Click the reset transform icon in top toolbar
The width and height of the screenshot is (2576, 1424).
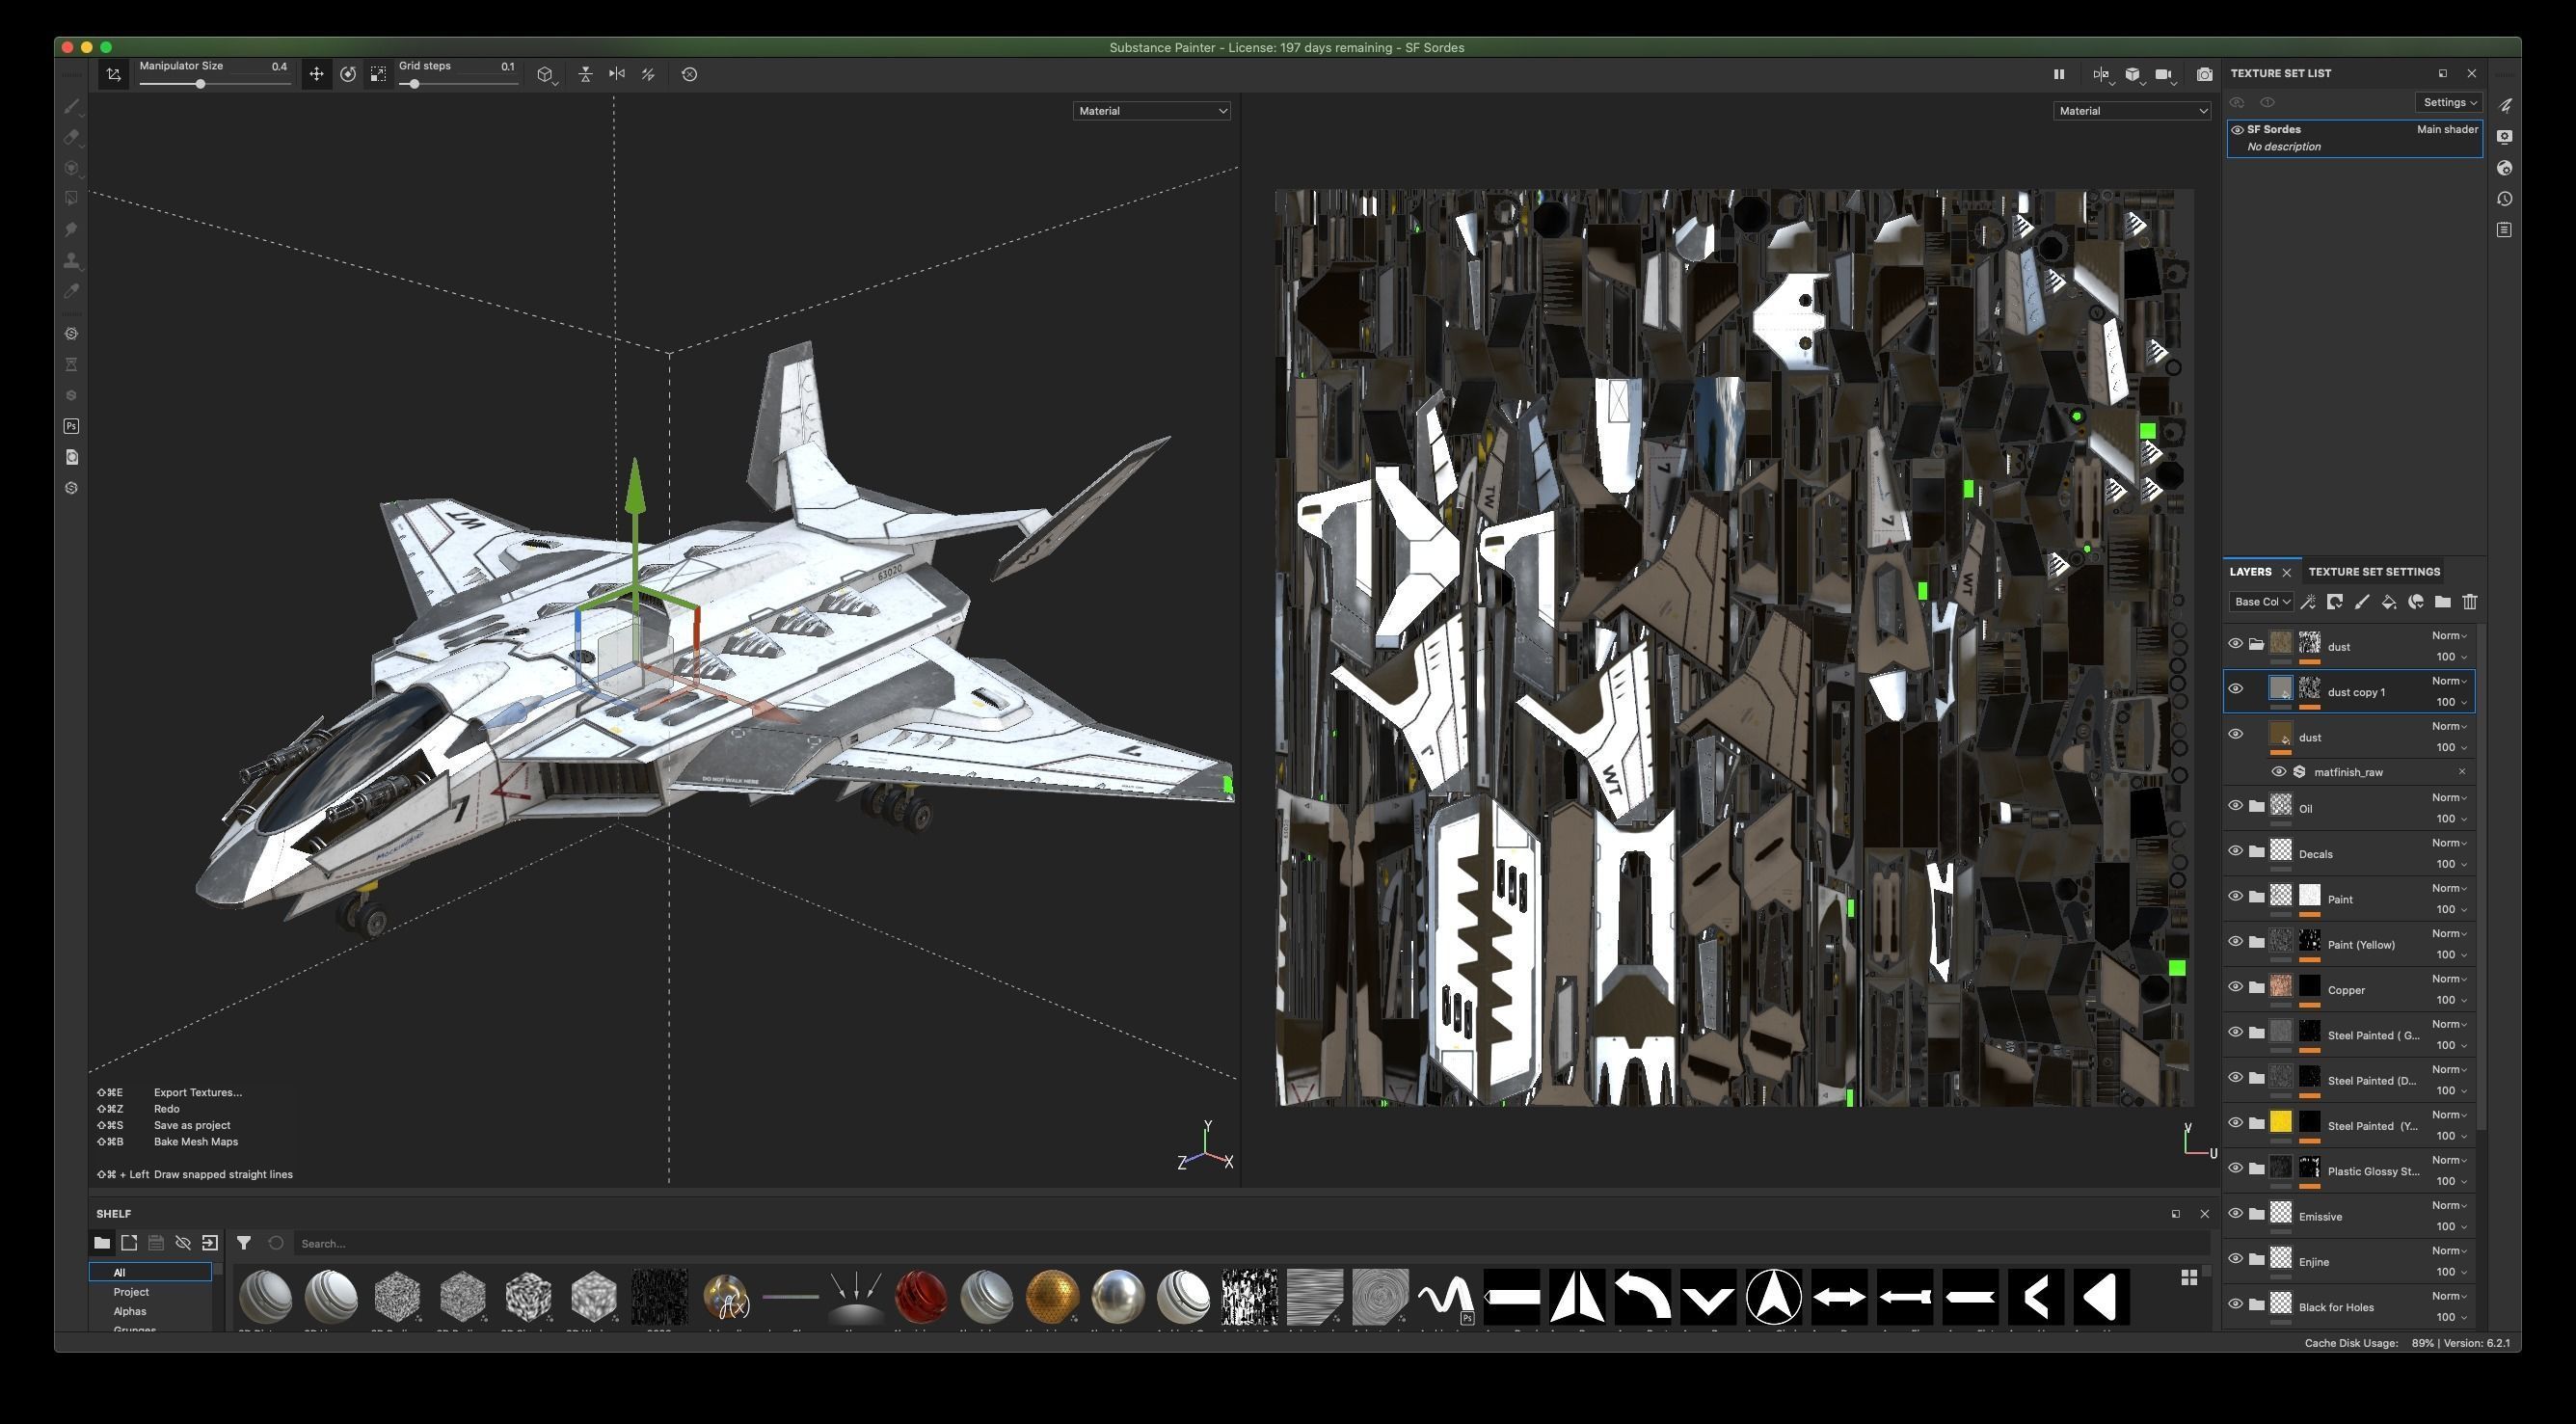[x=689, y=74]
